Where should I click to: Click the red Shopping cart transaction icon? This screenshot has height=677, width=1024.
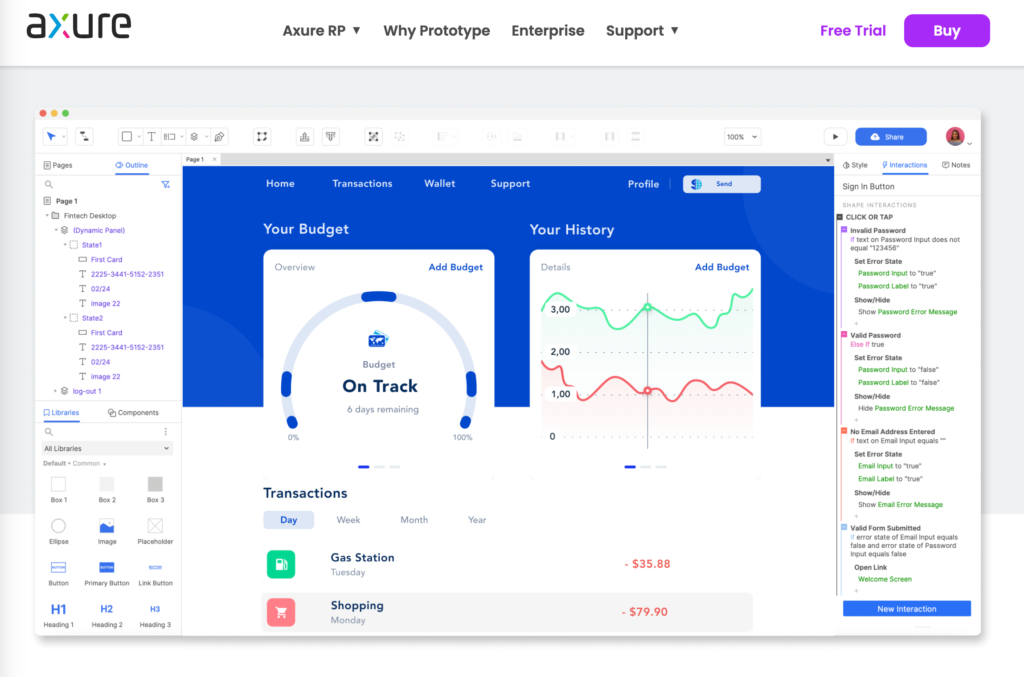click(x=281, y=612)
